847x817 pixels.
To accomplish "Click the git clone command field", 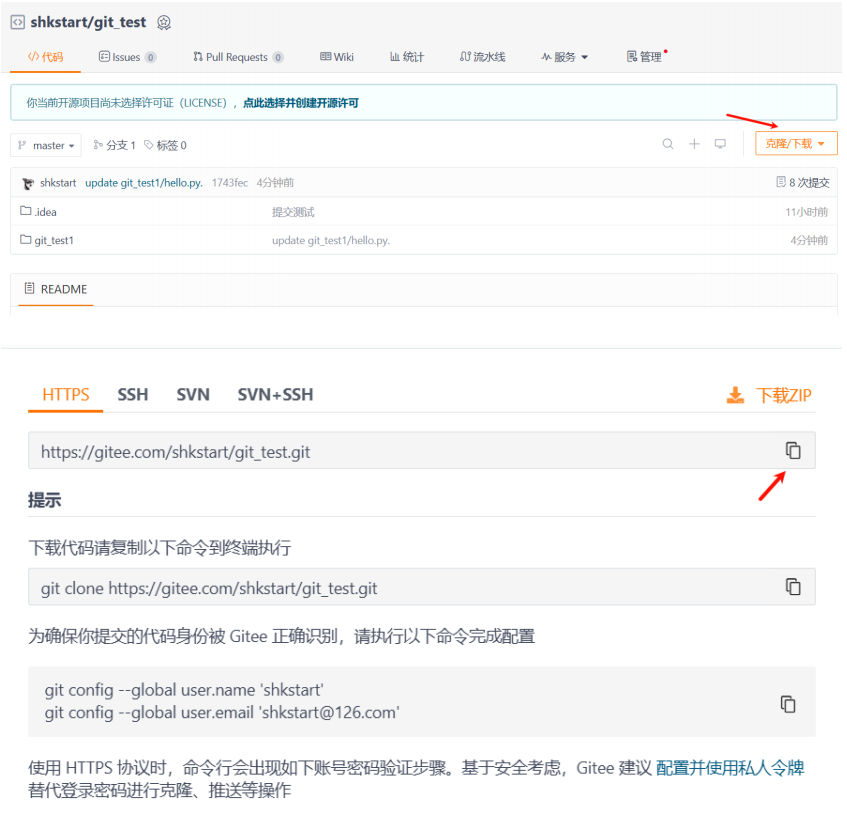I will coord(421,587).
